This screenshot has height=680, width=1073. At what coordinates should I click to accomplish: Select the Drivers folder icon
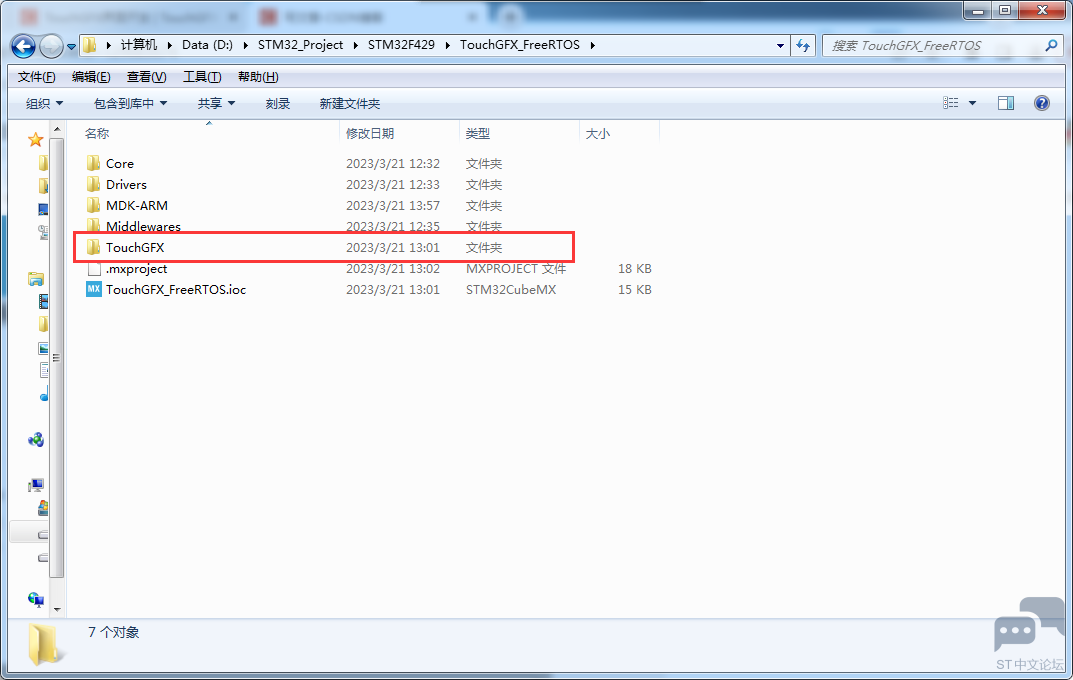pyautogui.click(x=94, y=184)
